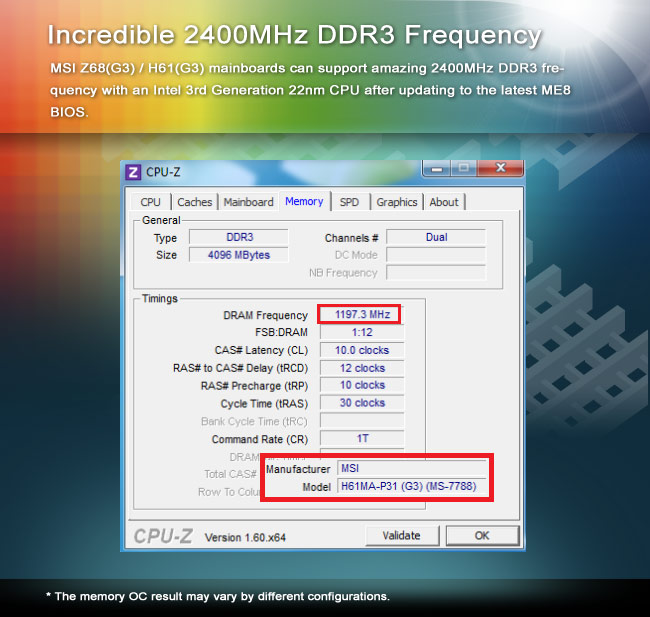Switch to the Graphics tab
Viewport: 650px width, 617px height.
397,202
